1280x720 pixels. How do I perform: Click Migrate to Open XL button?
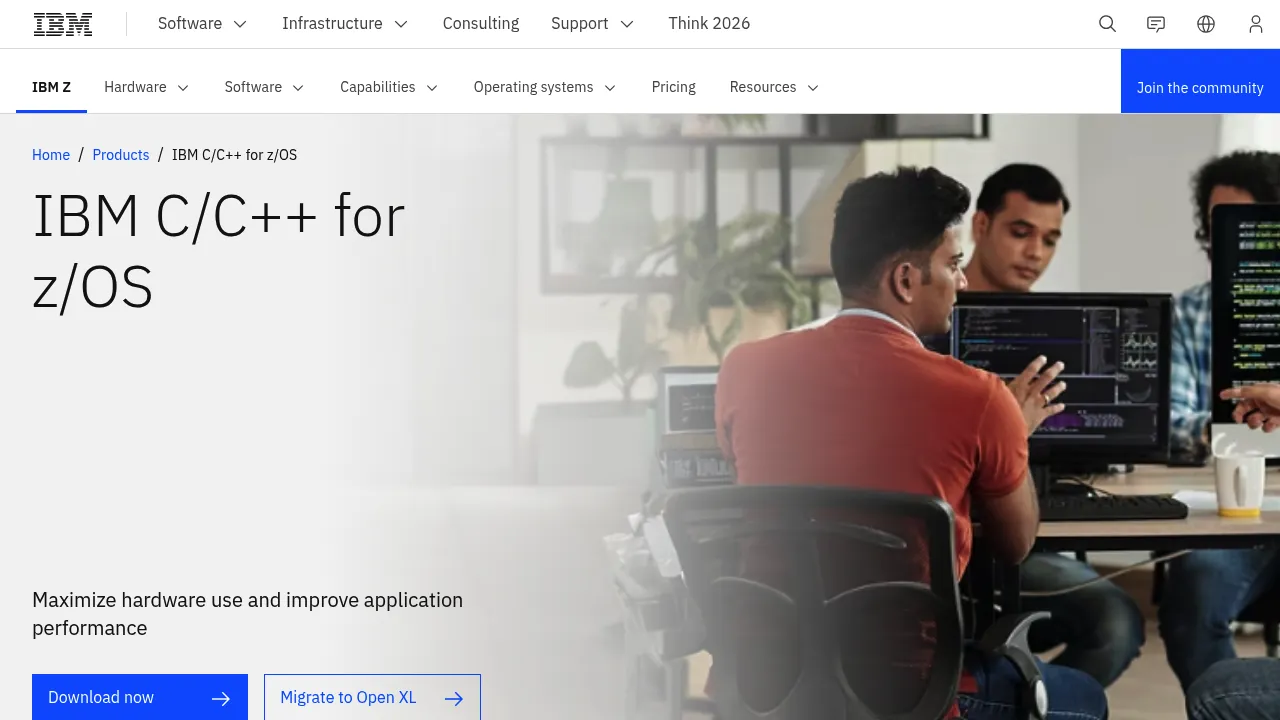[372, 697]
